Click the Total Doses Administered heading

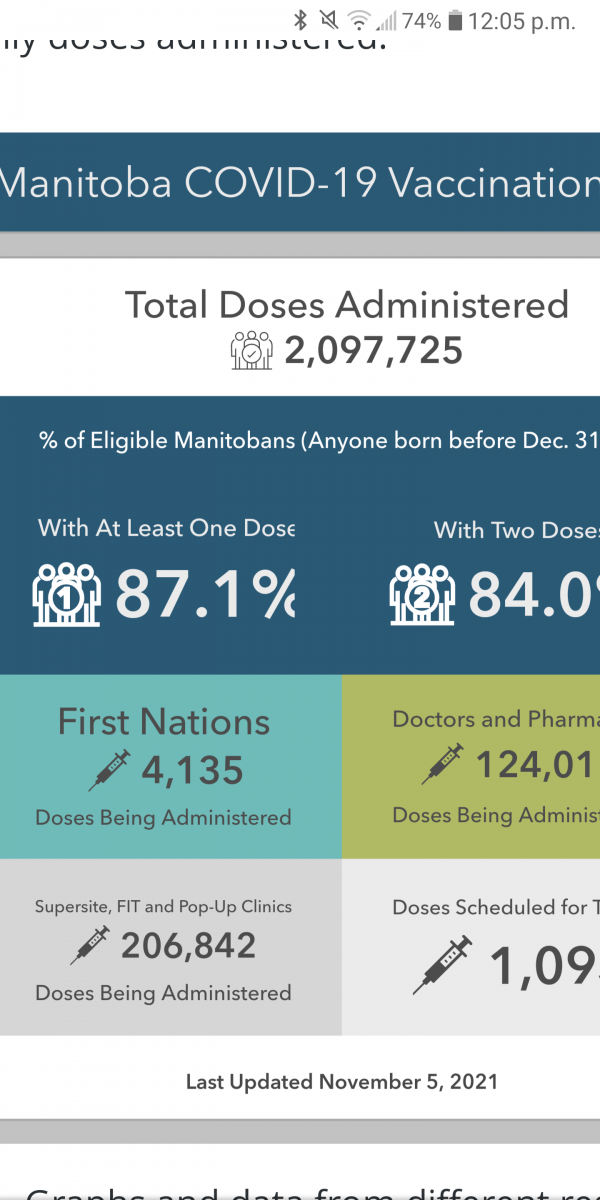pyautogui.click(x=346, y=305)
